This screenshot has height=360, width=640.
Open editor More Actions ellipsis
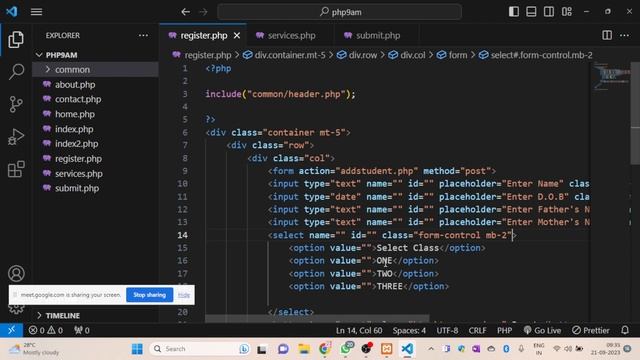point(624,36)
